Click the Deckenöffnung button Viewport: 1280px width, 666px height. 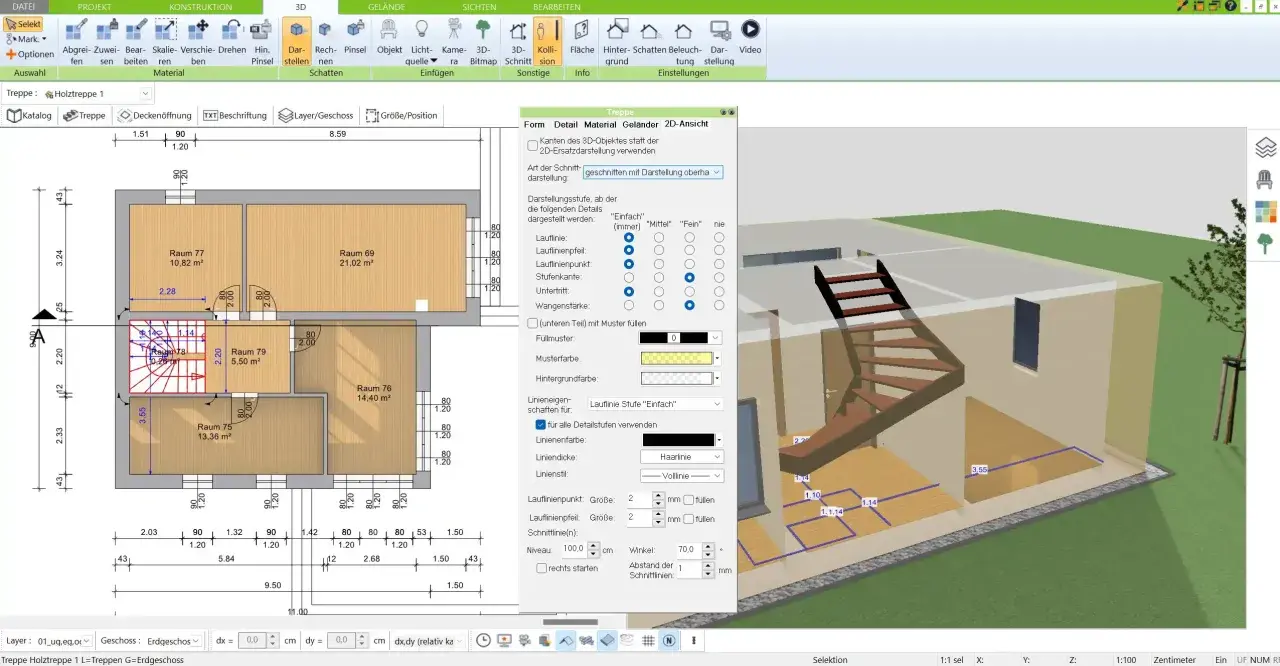154,115
